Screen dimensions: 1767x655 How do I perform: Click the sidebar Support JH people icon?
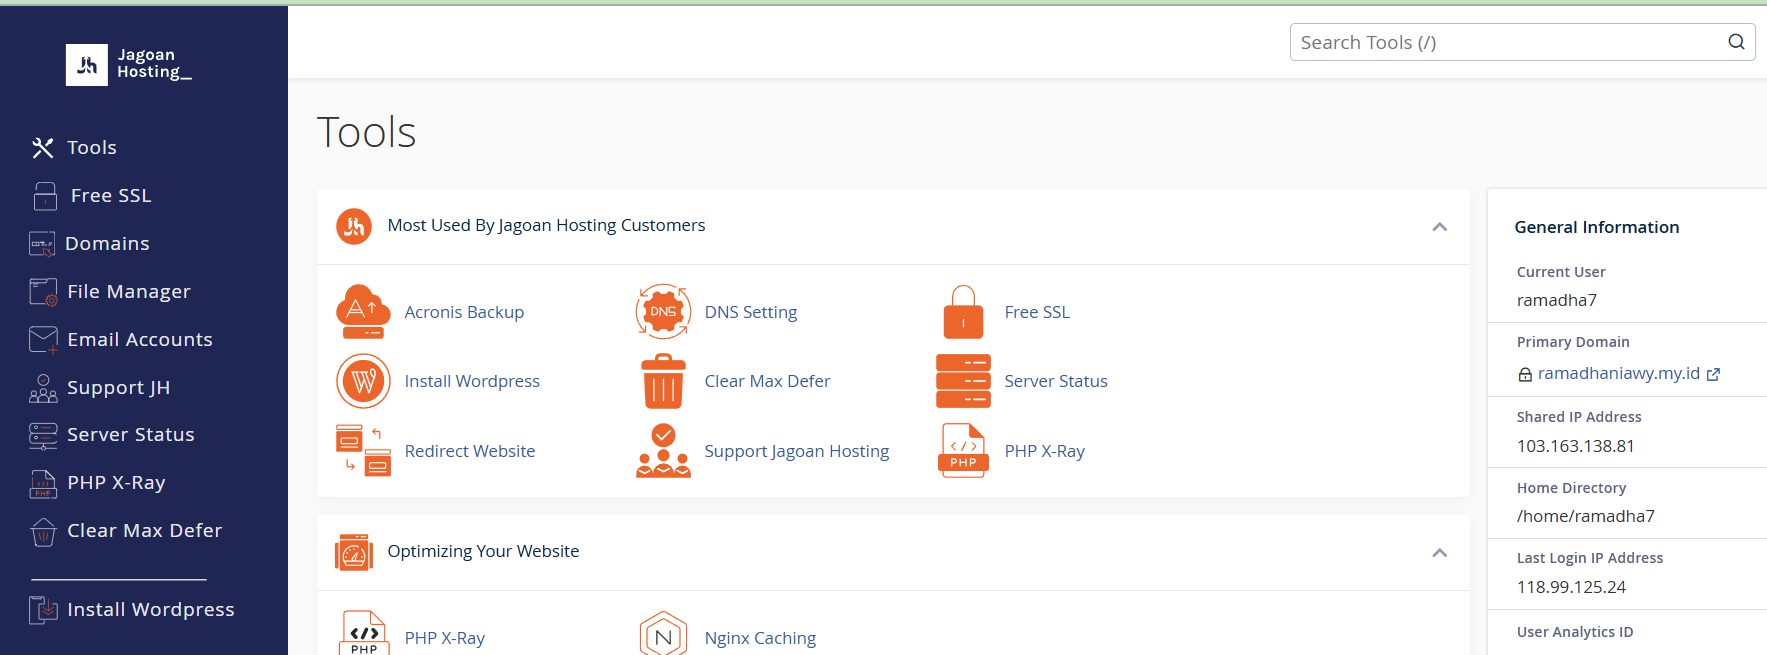43,388
